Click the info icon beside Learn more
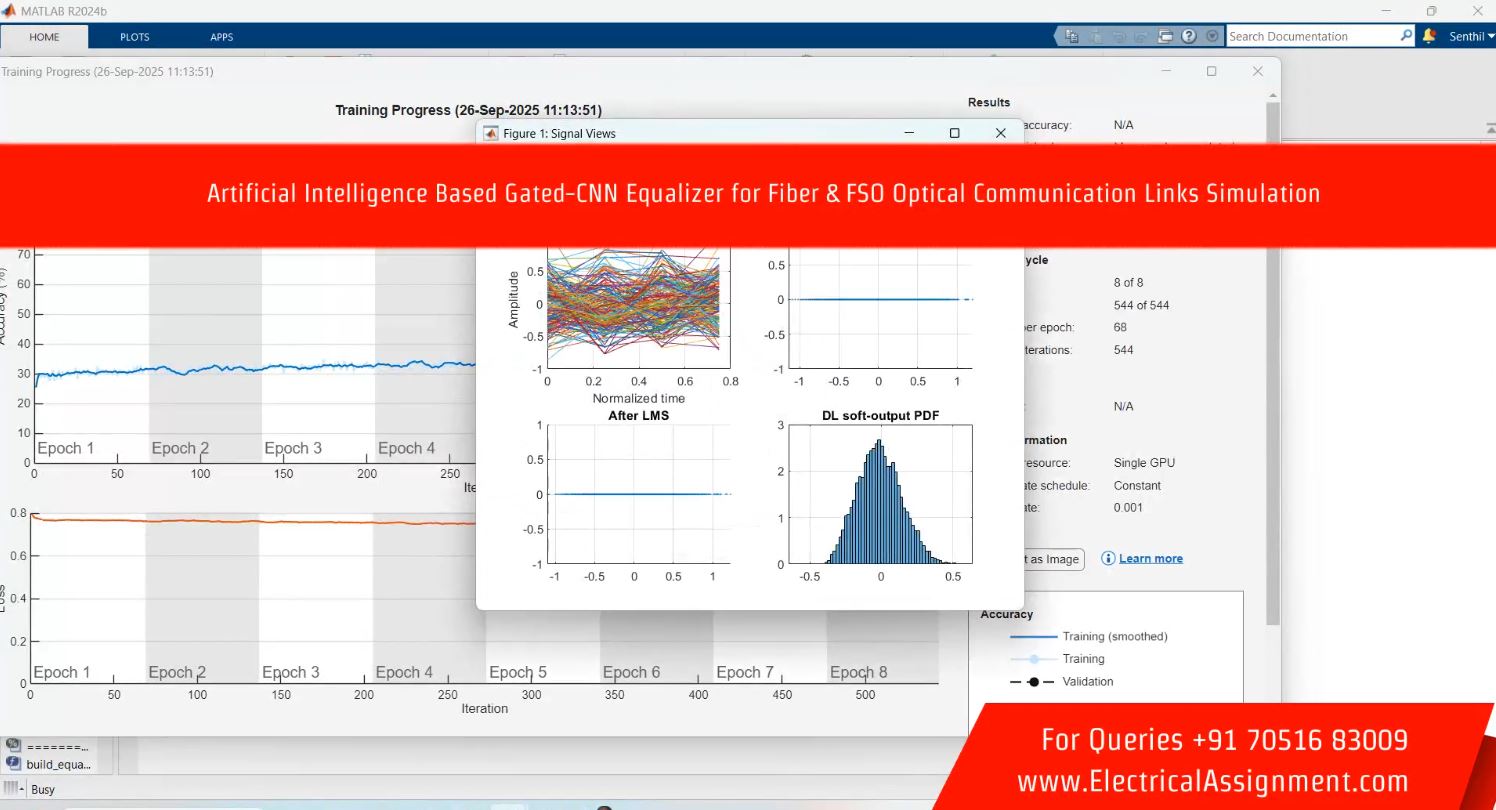Screen dimensions: 1496x810 point(1107,558)
